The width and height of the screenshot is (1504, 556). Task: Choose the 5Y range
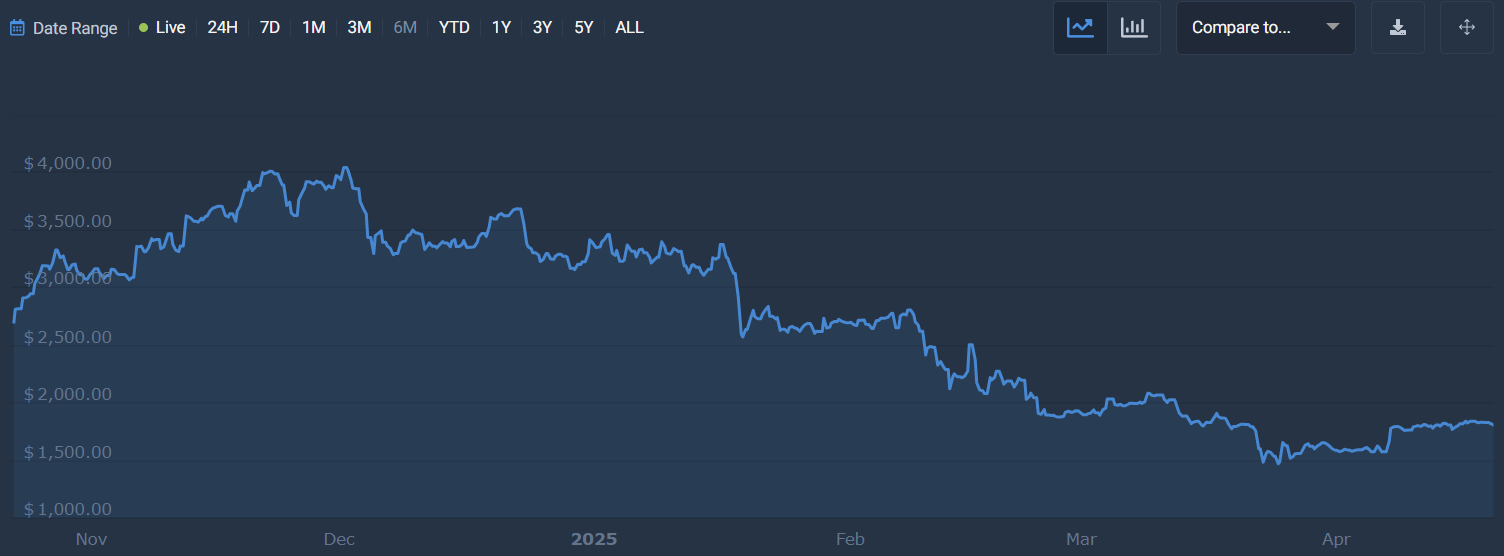click(584, 28)
